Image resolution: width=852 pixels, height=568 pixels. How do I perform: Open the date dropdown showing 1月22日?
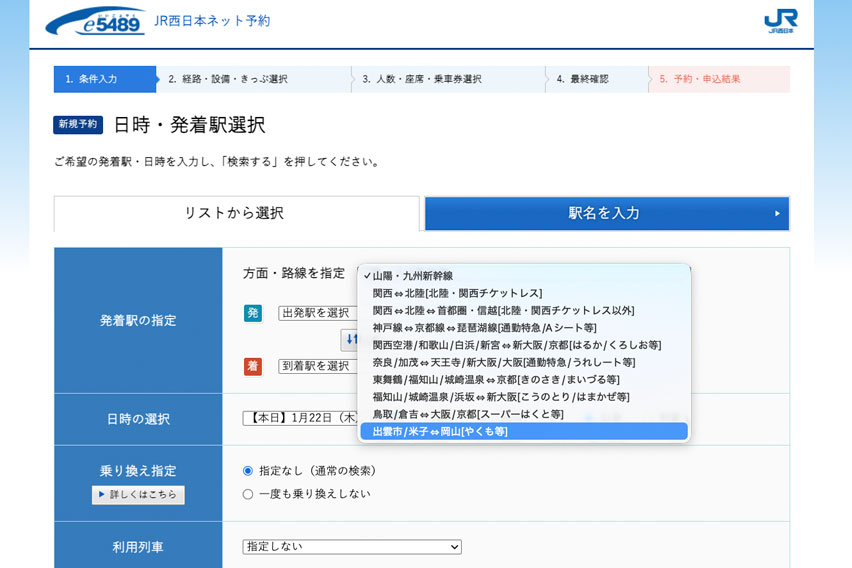[x=300, y=418]
